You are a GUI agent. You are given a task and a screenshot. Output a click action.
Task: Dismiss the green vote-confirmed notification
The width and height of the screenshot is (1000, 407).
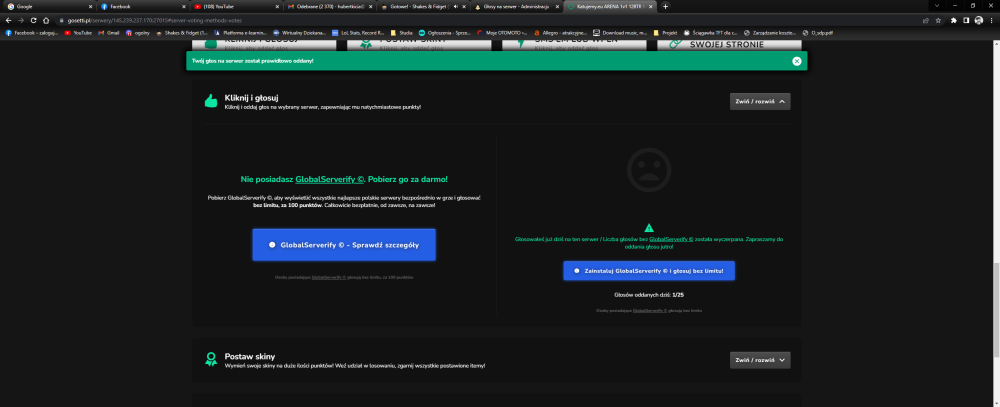click(797, 61)
